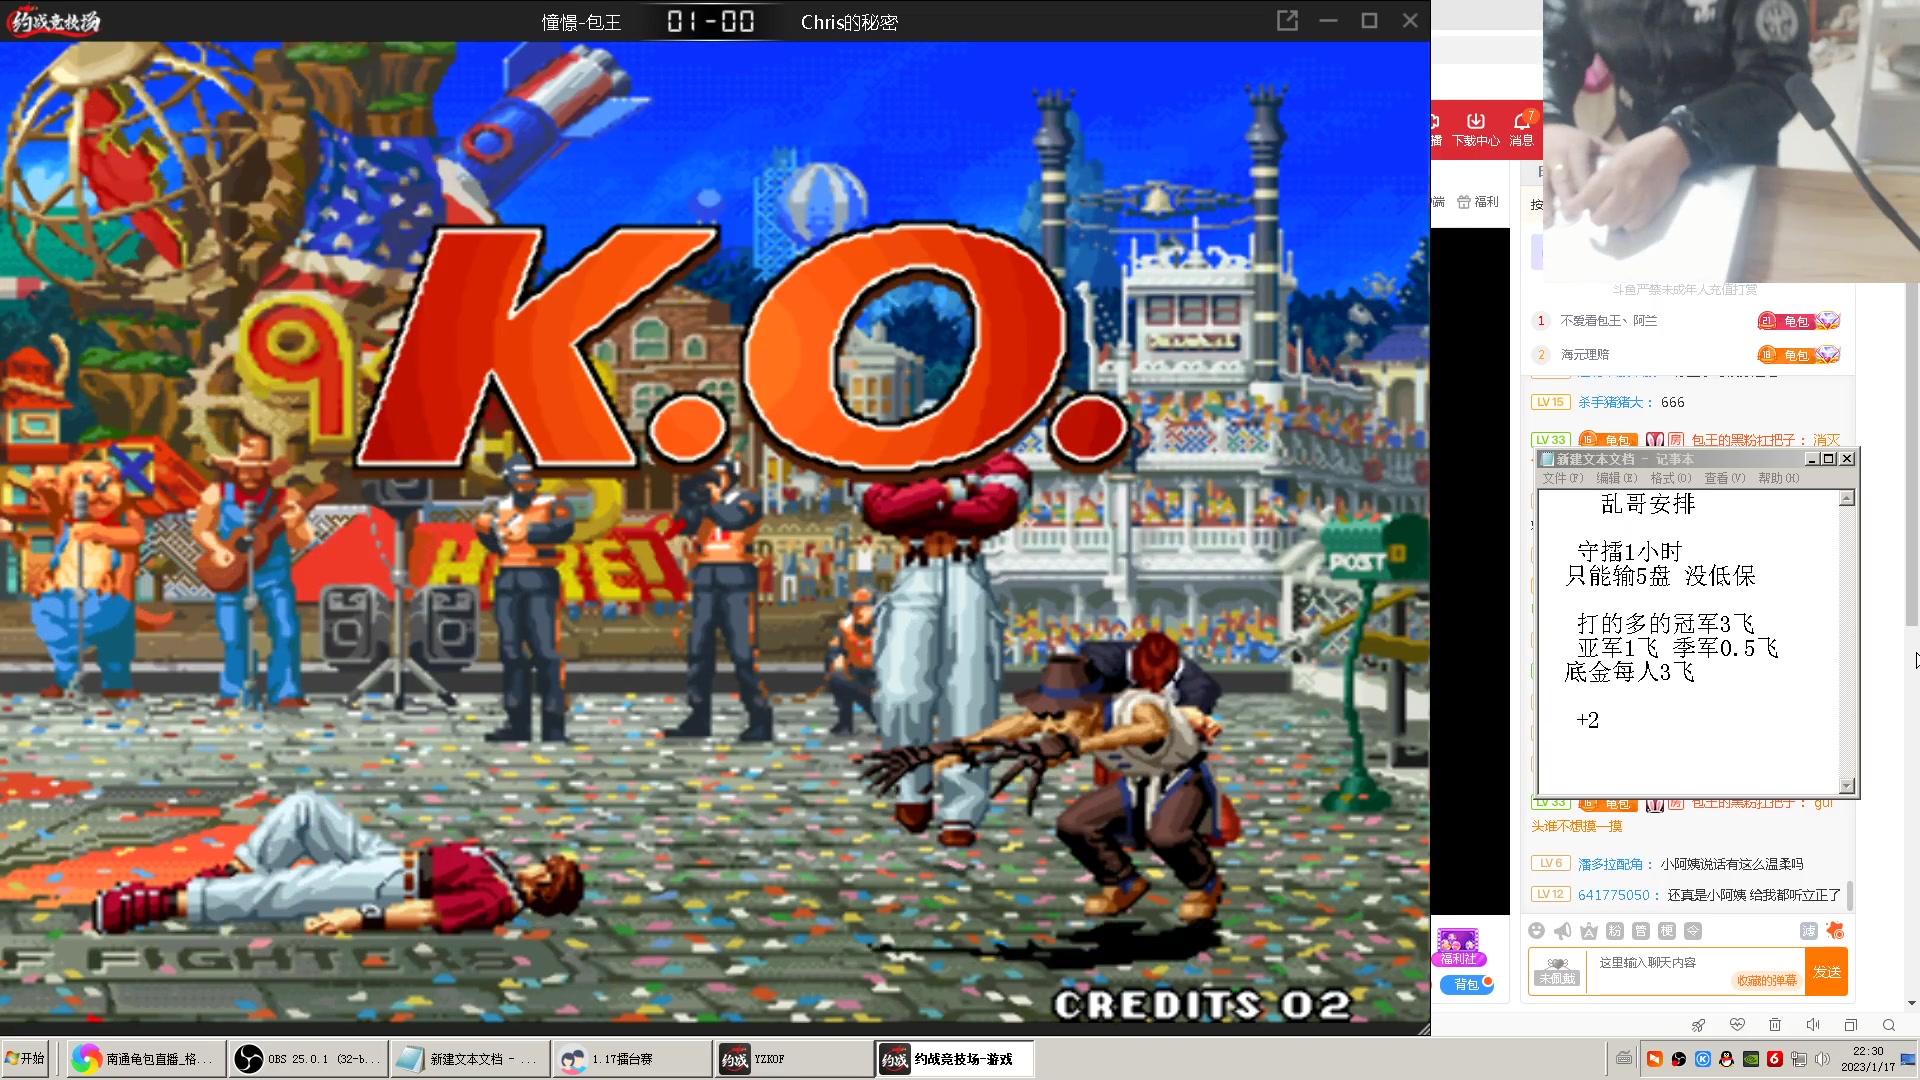
Task: Open the 福利社 welfare club icon
Action: [1459, 947]
